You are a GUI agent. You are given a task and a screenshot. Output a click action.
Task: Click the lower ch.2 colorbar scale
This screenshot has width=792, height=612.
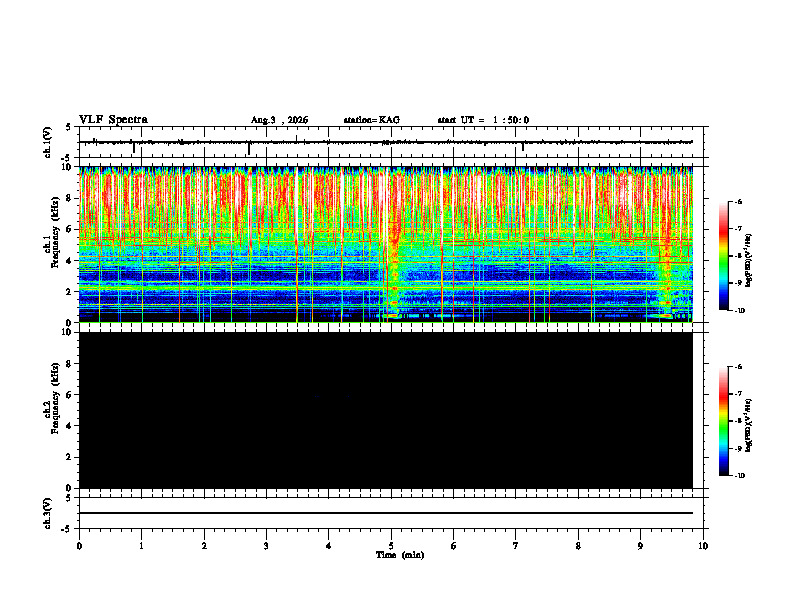723,421
